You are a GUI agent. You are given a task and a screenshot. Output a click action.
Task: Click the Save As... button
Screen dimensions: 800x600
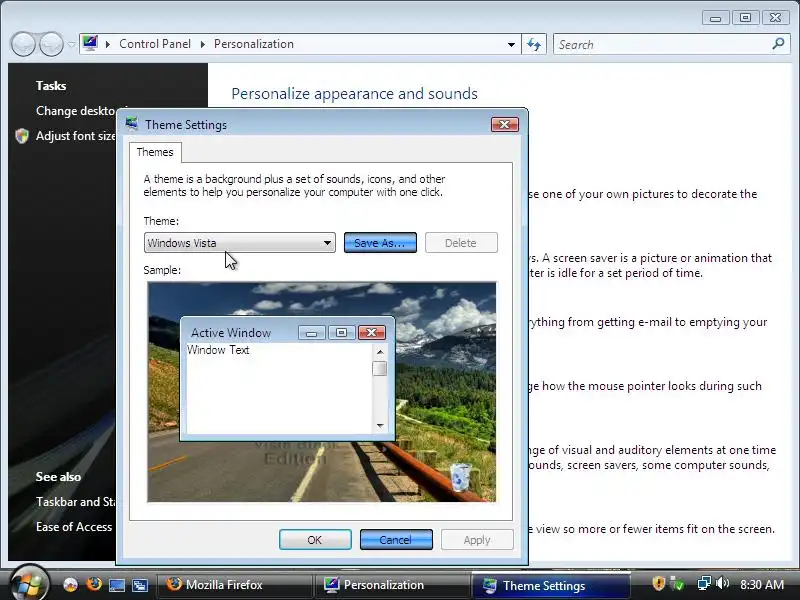380,243
